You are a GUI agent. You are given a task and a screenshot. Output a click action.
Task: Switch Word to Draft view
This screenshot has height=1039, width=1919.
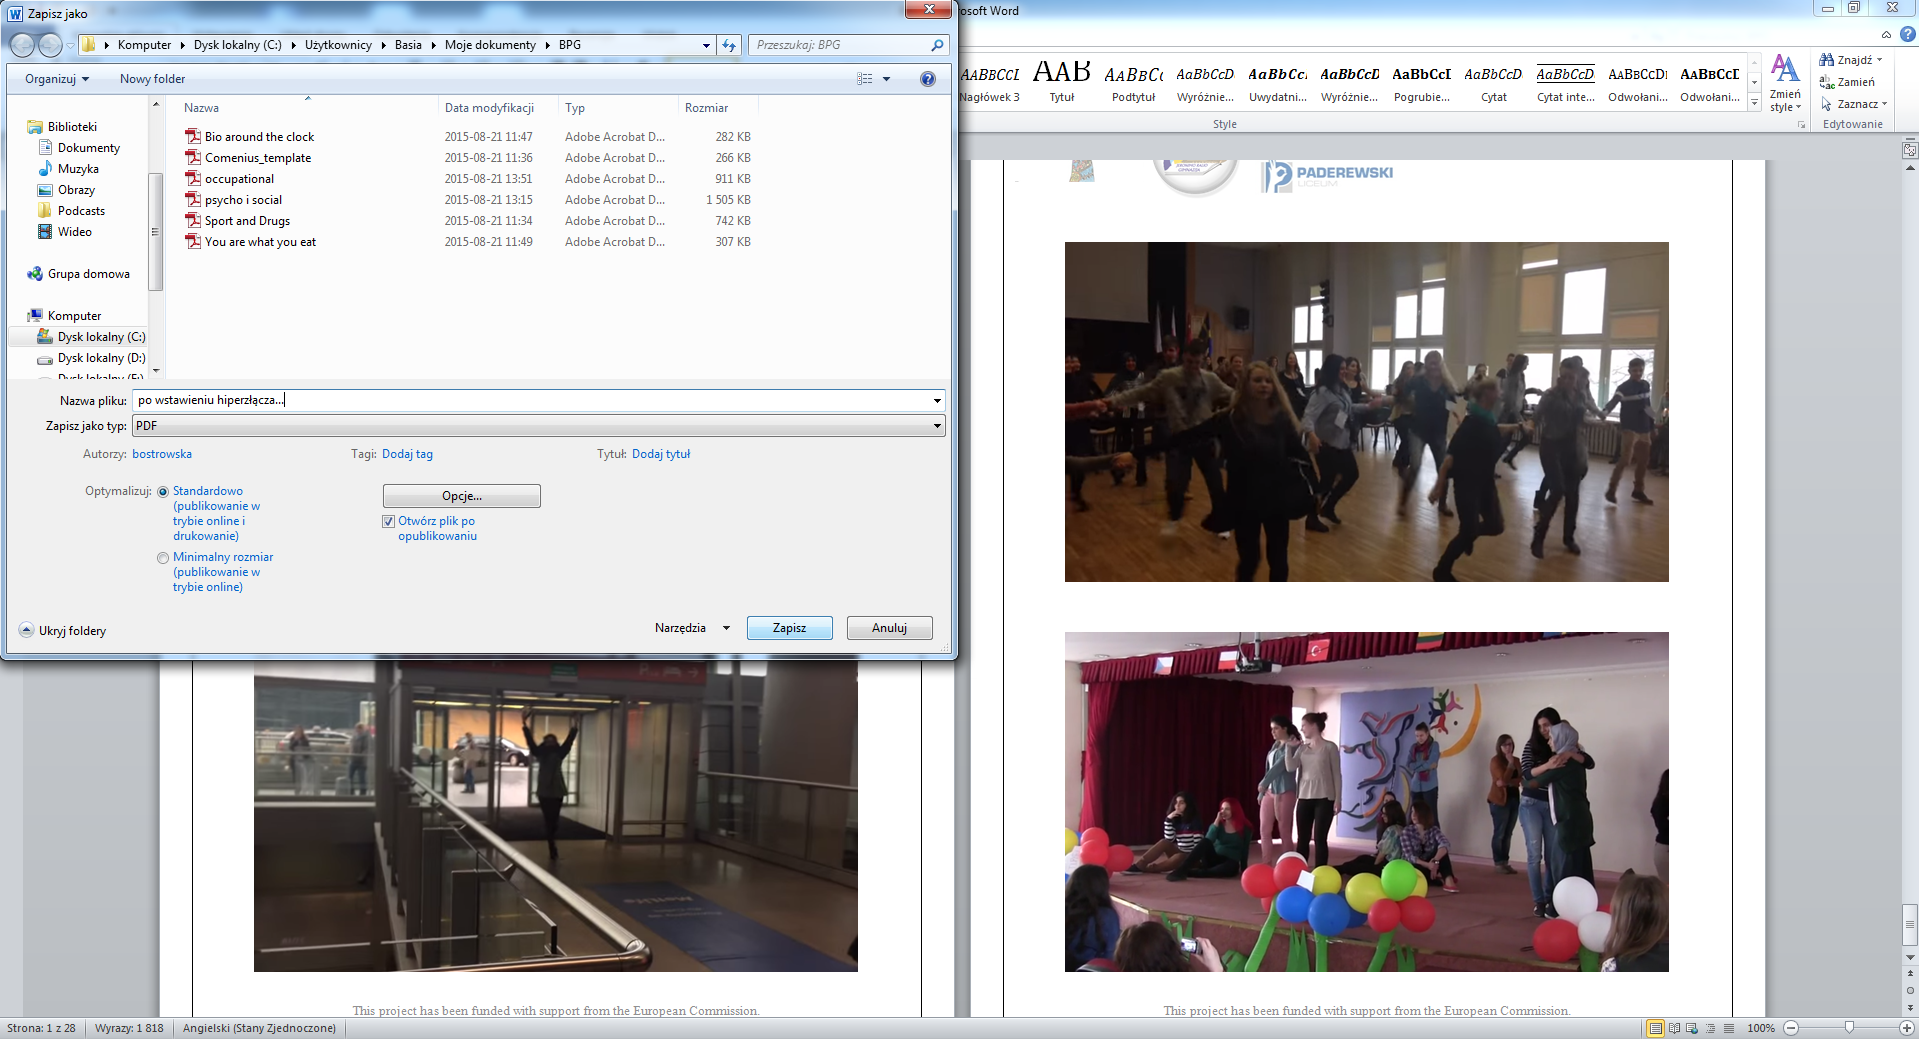1729,1028
